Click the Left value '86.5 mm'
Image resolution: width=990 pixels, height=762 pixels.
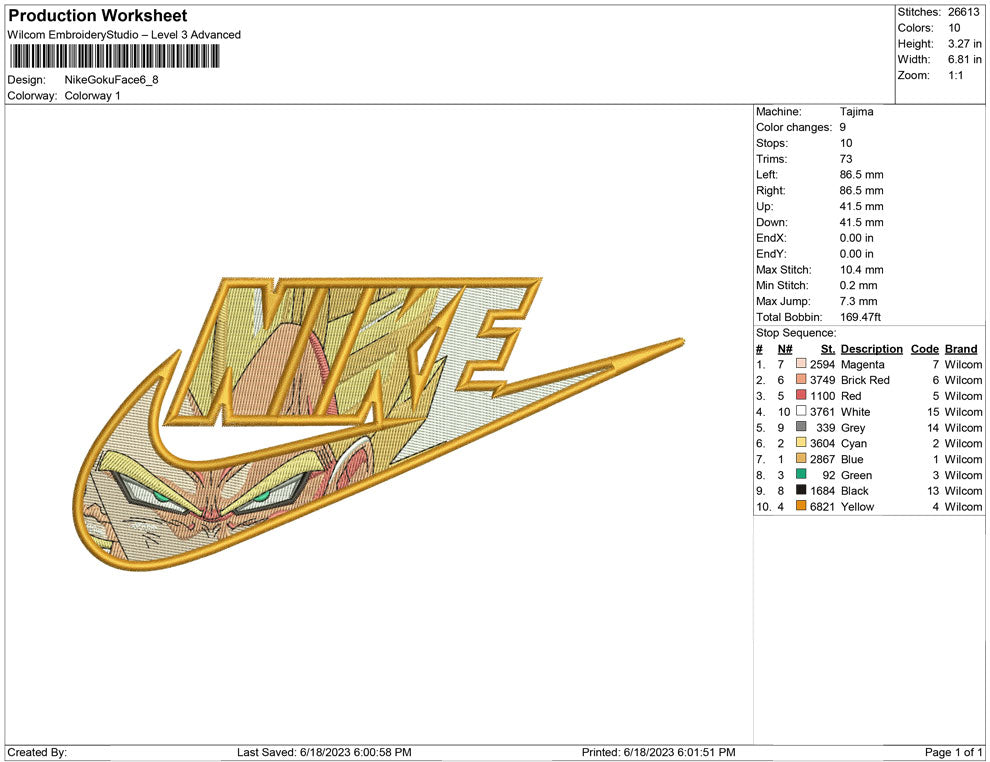point(861,174)
